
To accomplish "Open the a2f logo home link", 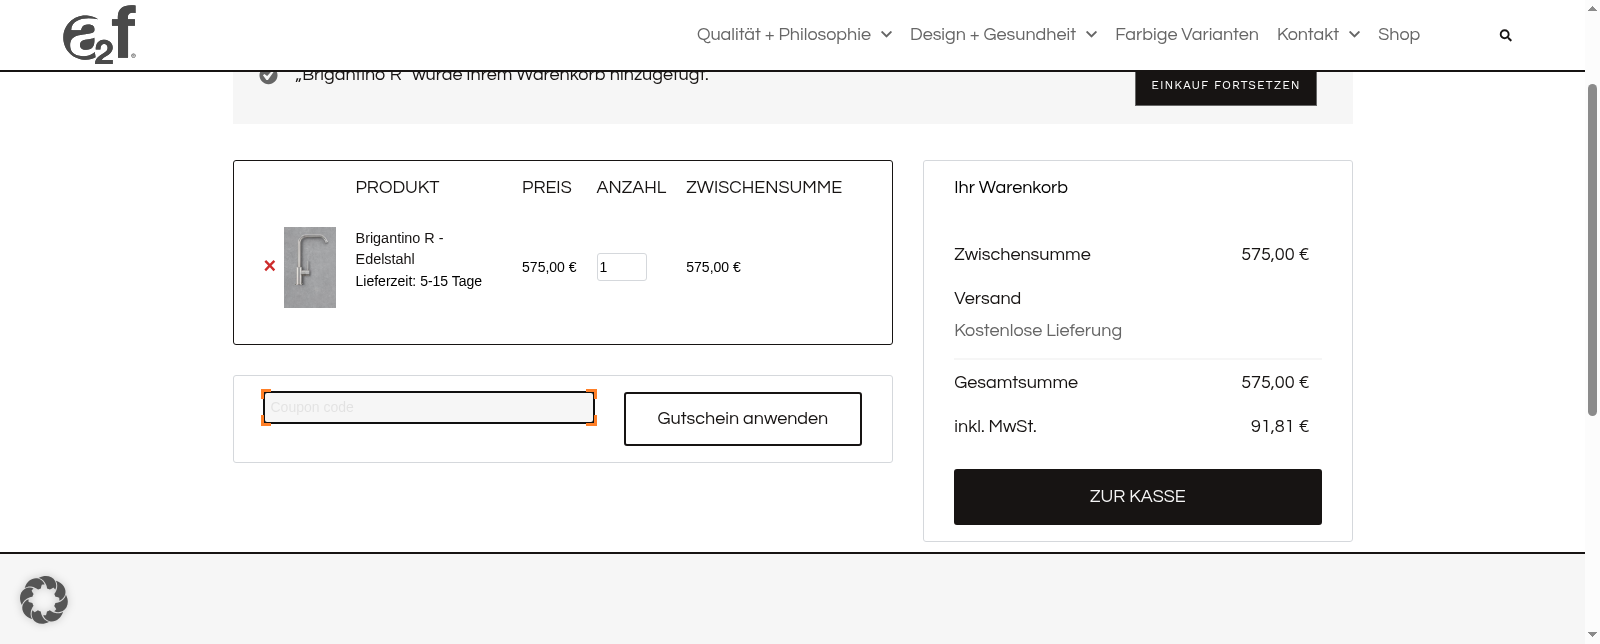I will click(100, 35).
